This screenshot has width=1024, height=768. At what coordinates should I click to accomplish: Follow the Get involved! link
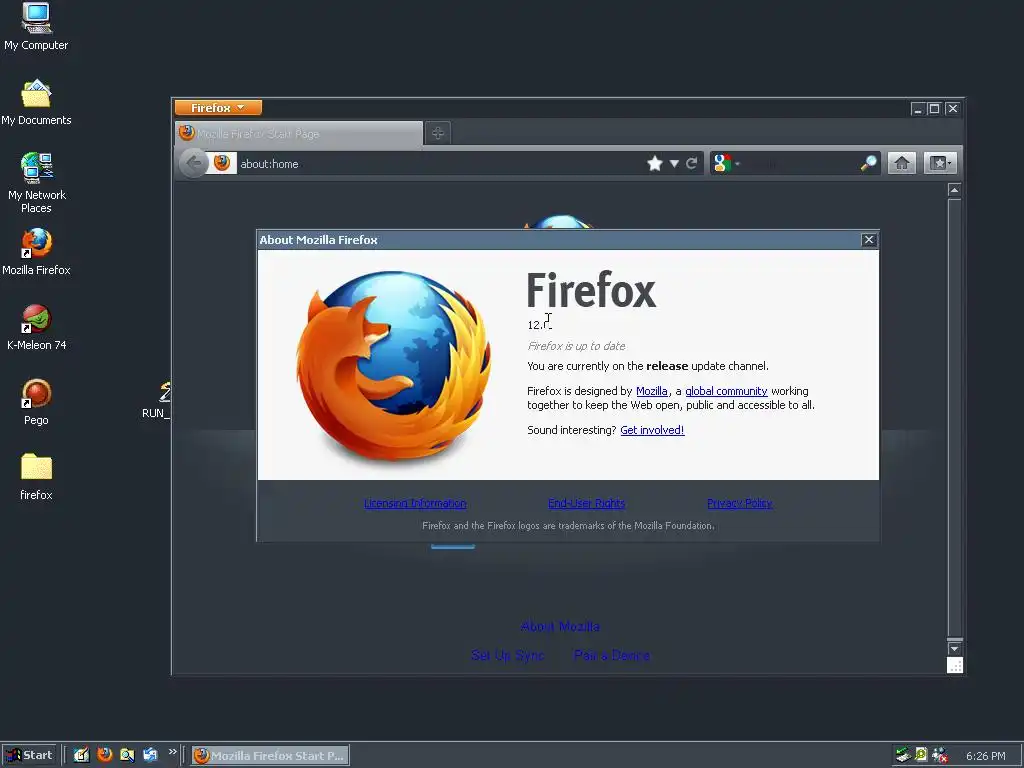coord(652,430)
